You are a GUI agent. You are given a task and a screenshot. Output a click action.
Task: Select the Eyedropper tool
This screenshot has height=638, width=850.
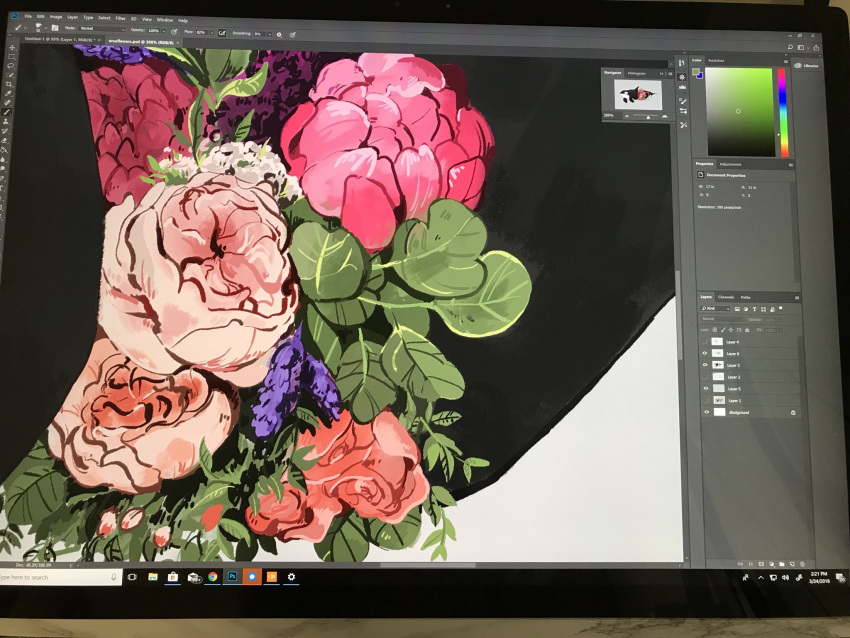pos(9,93)
